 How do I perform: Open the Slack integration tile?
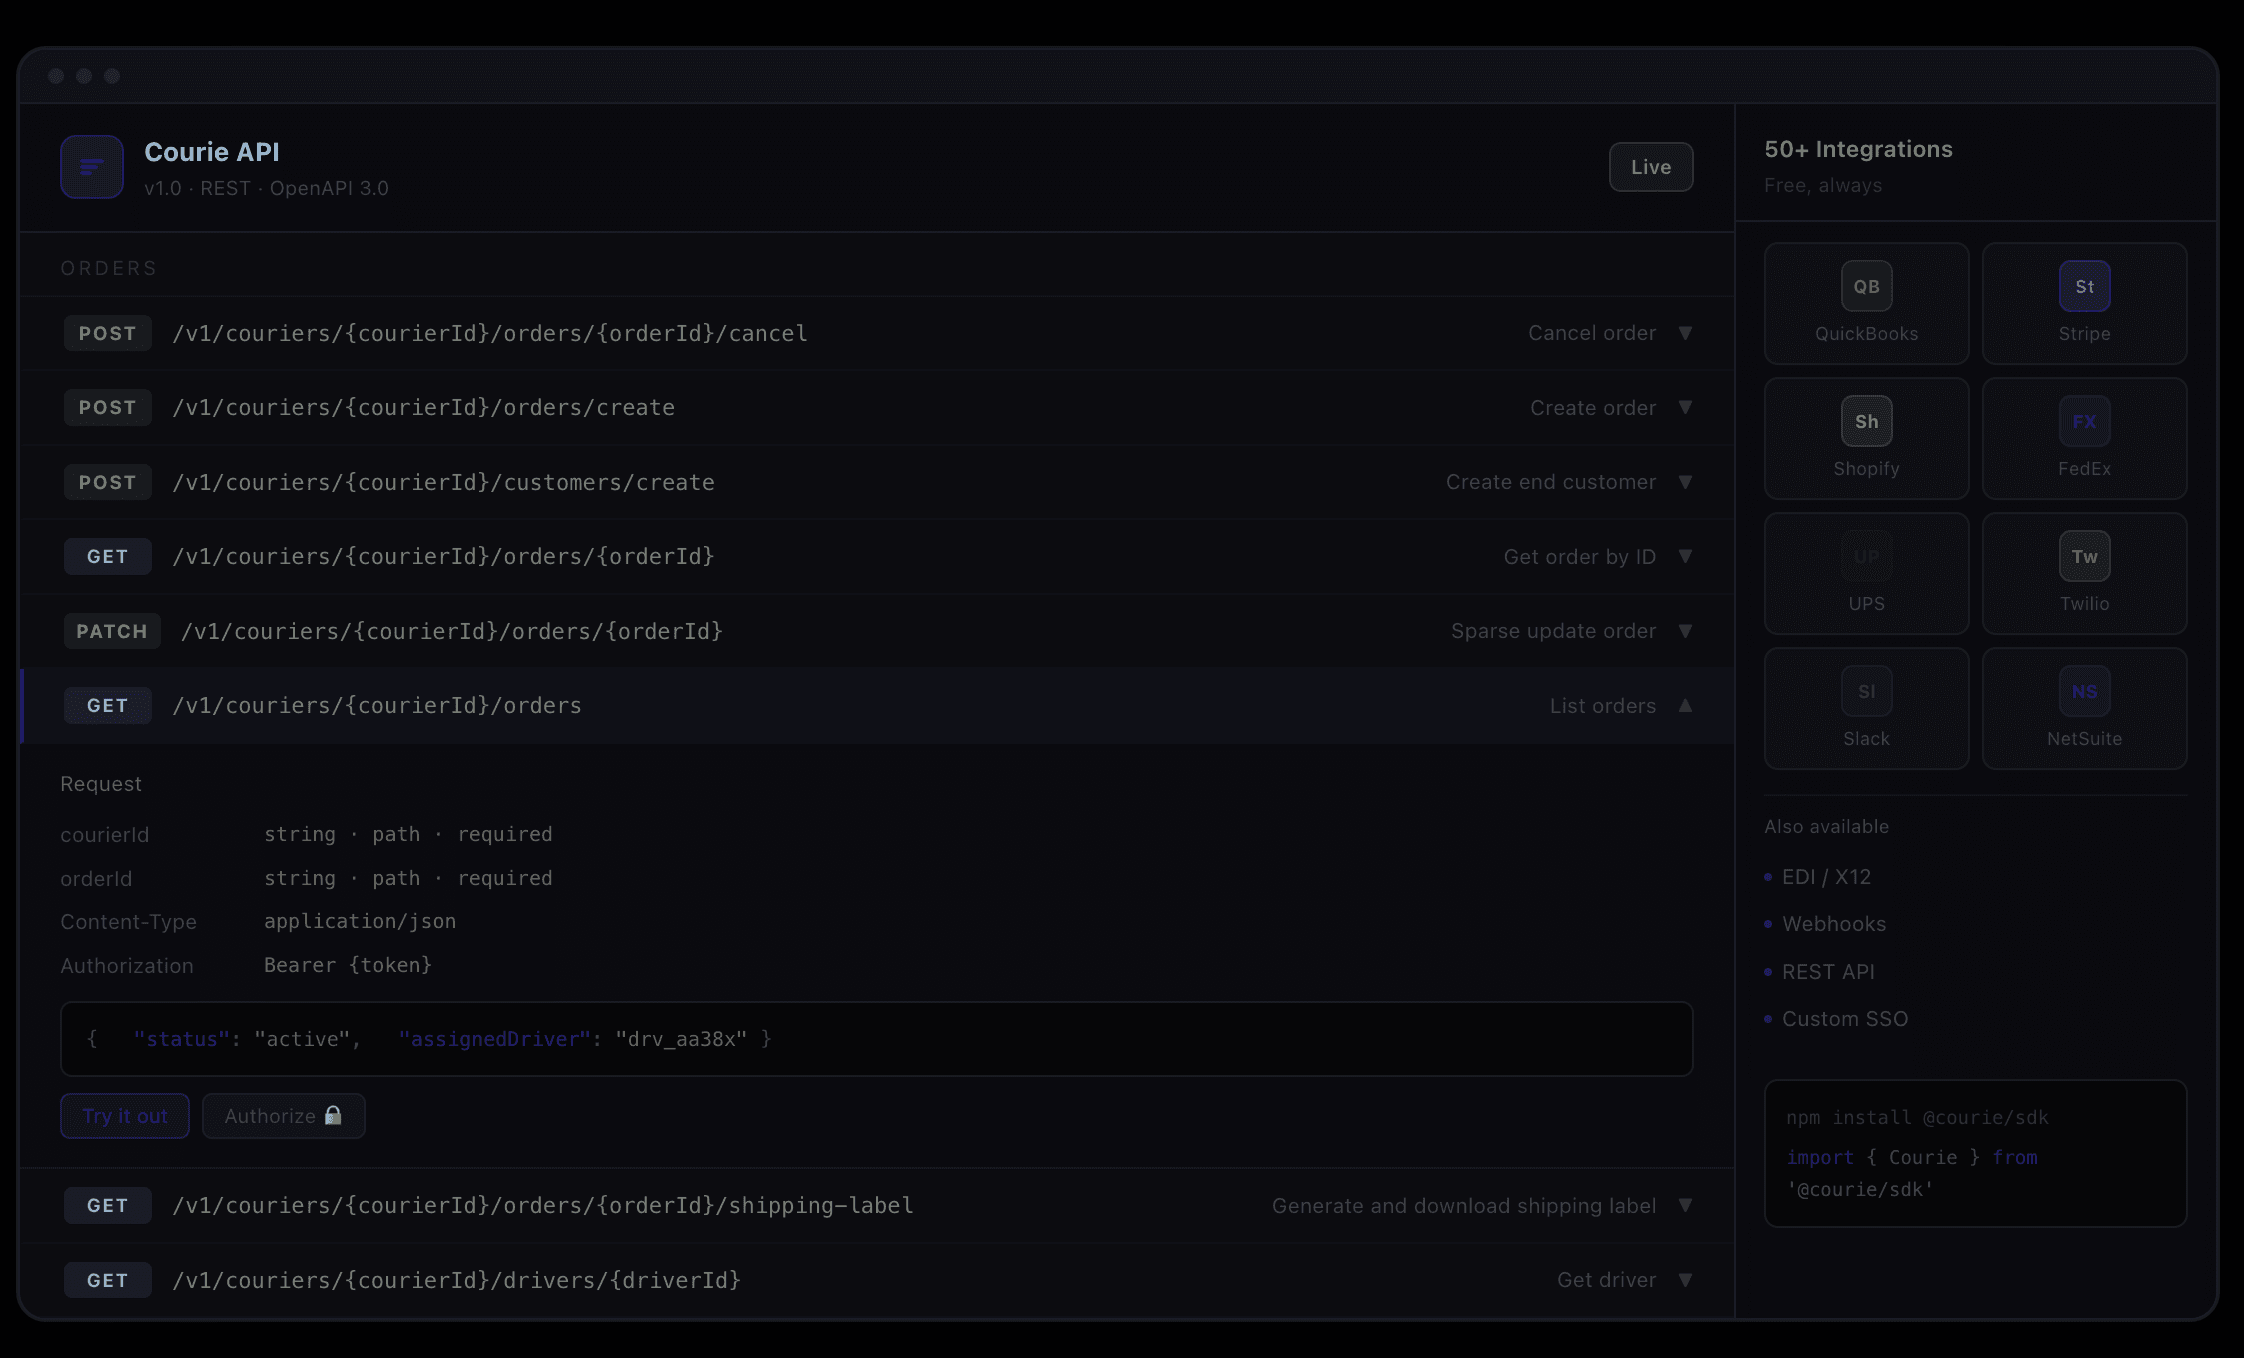coord(1866,708)
